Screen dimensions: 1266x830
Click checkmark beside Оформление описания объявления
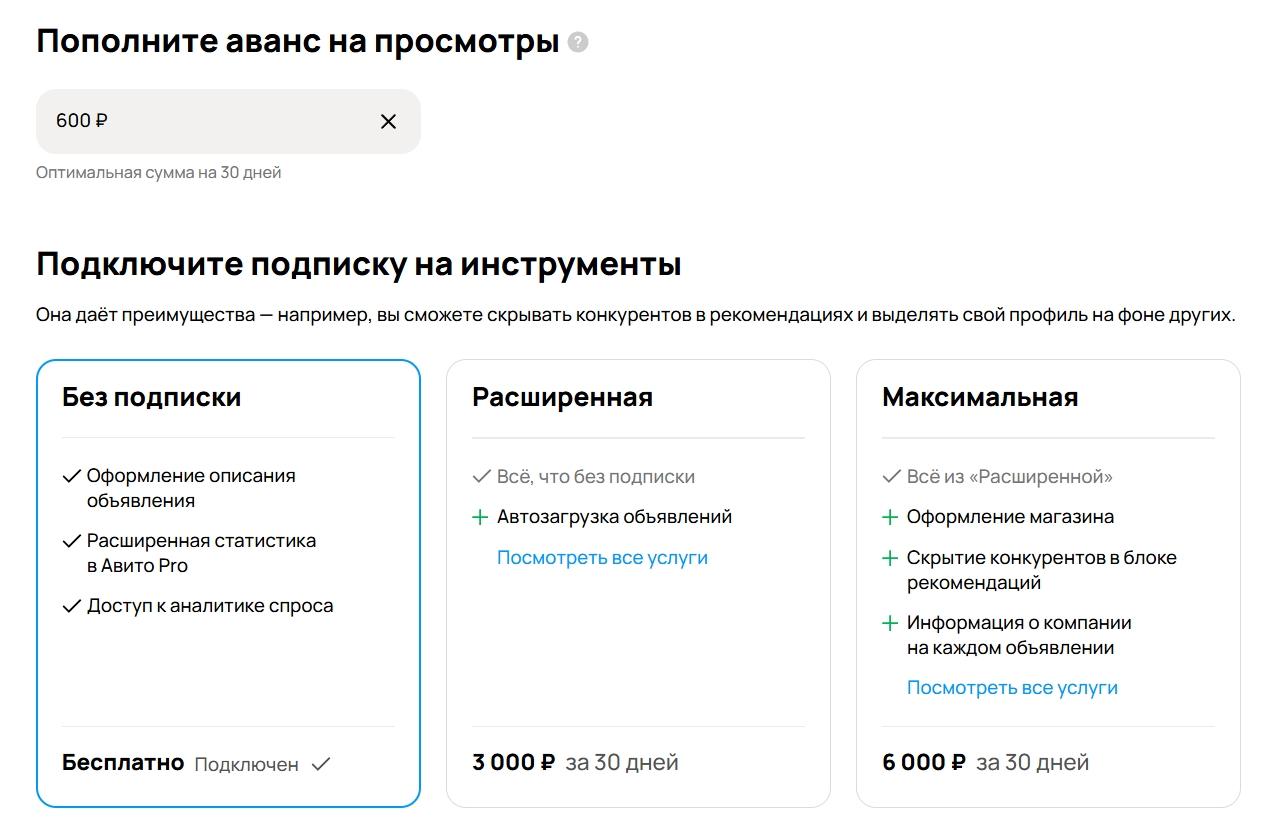tap(71, 476)
